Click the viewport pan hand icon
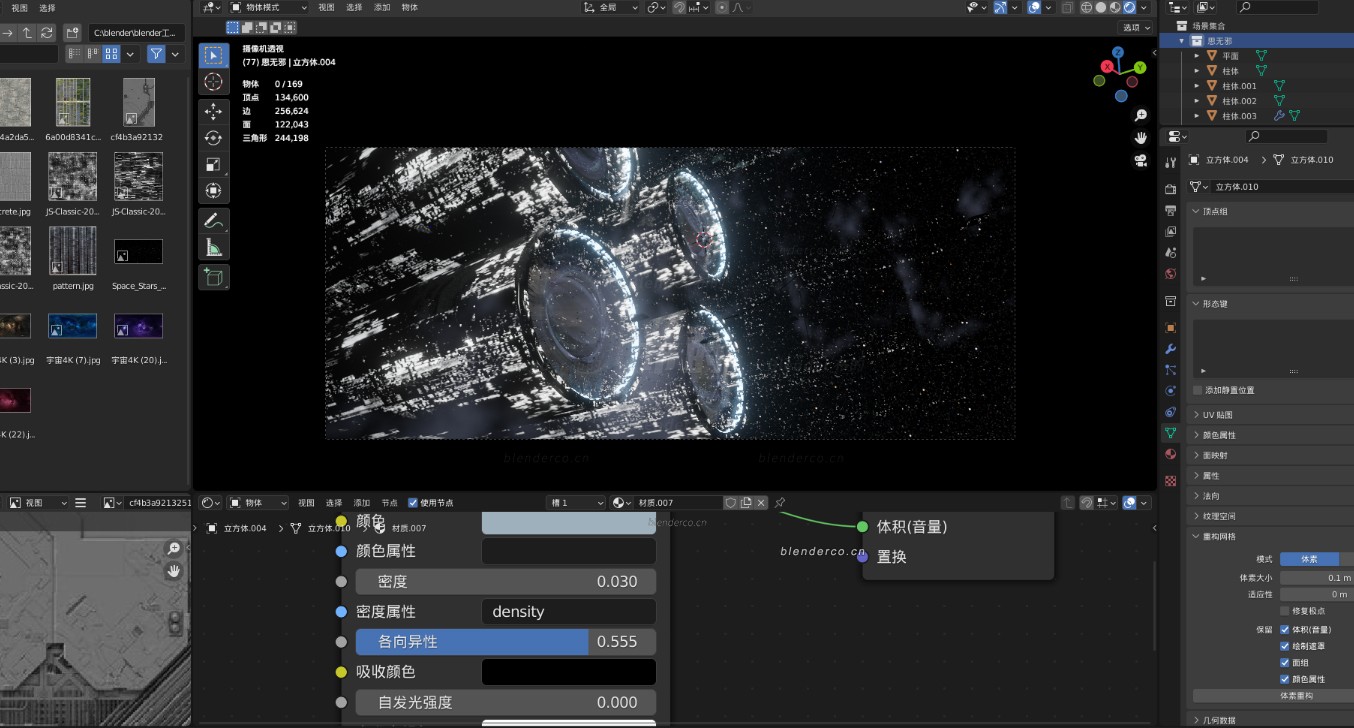The height and width of the screenshot is (728, 1354). click(x=1140, y=138)
